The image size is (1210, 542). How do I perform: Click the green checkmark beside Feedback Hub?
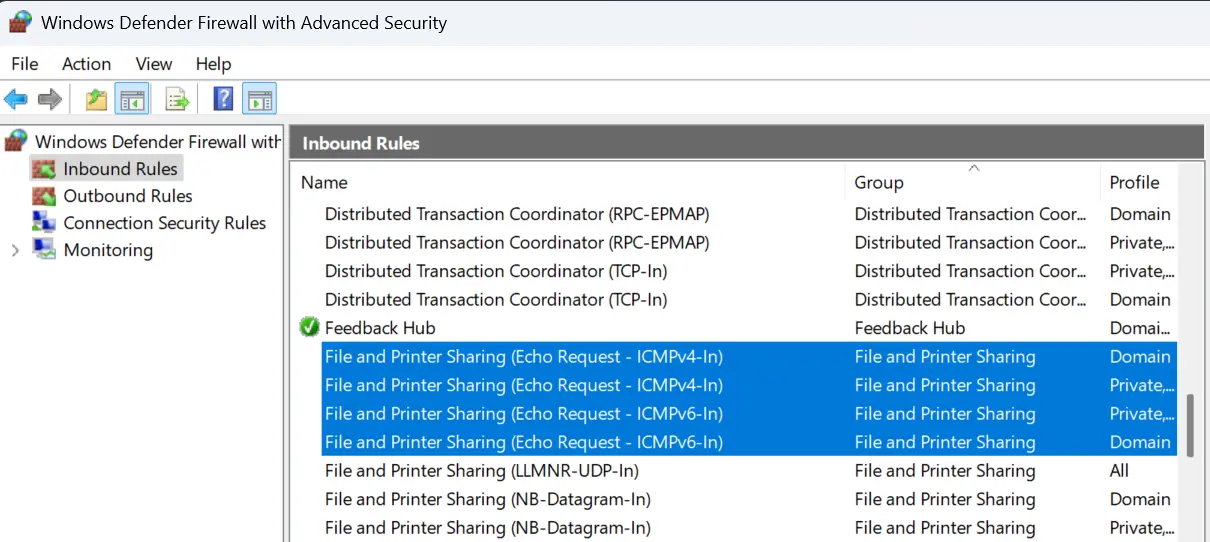point(309,327)
